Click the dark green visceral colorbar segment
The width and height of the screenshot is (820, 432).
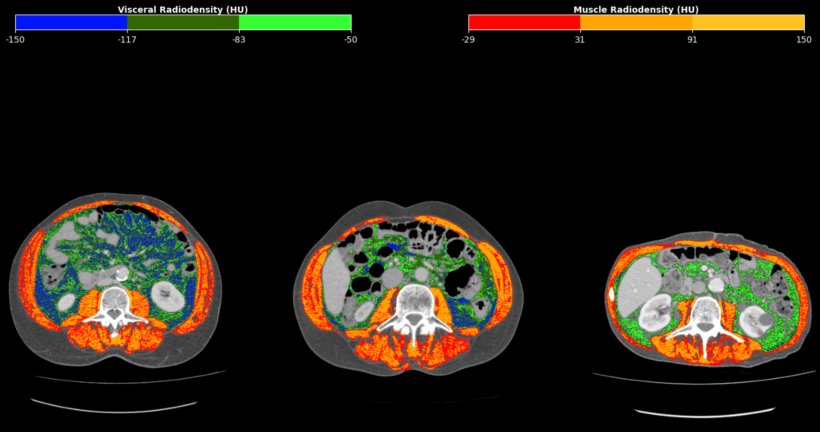pos(183,22)
